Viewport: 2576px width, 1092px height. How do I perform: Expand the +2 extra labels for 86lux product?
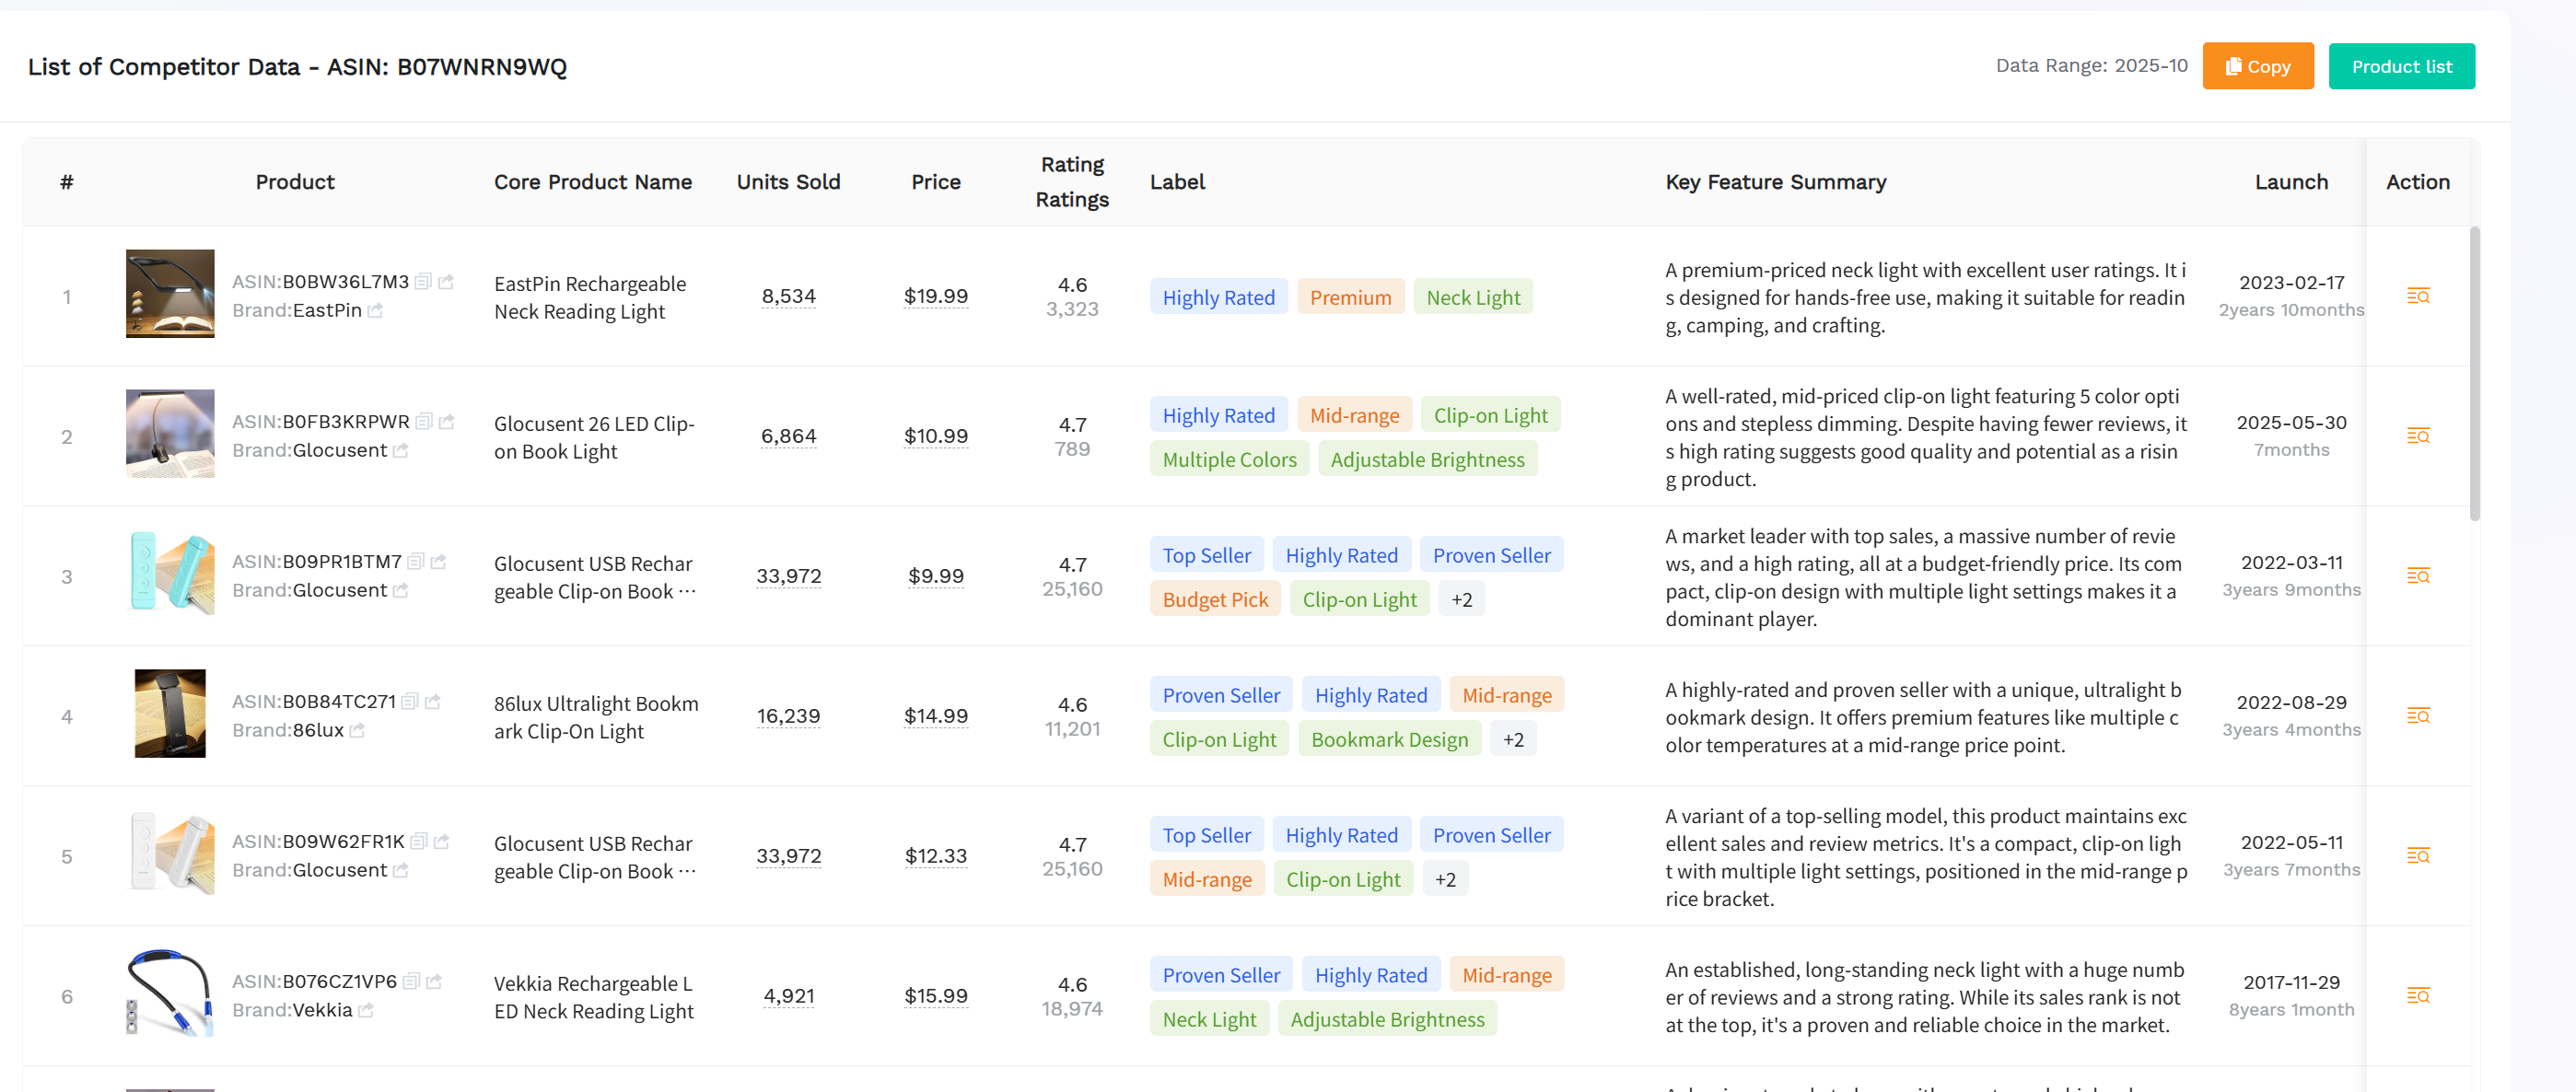[x=1513, y=738]
